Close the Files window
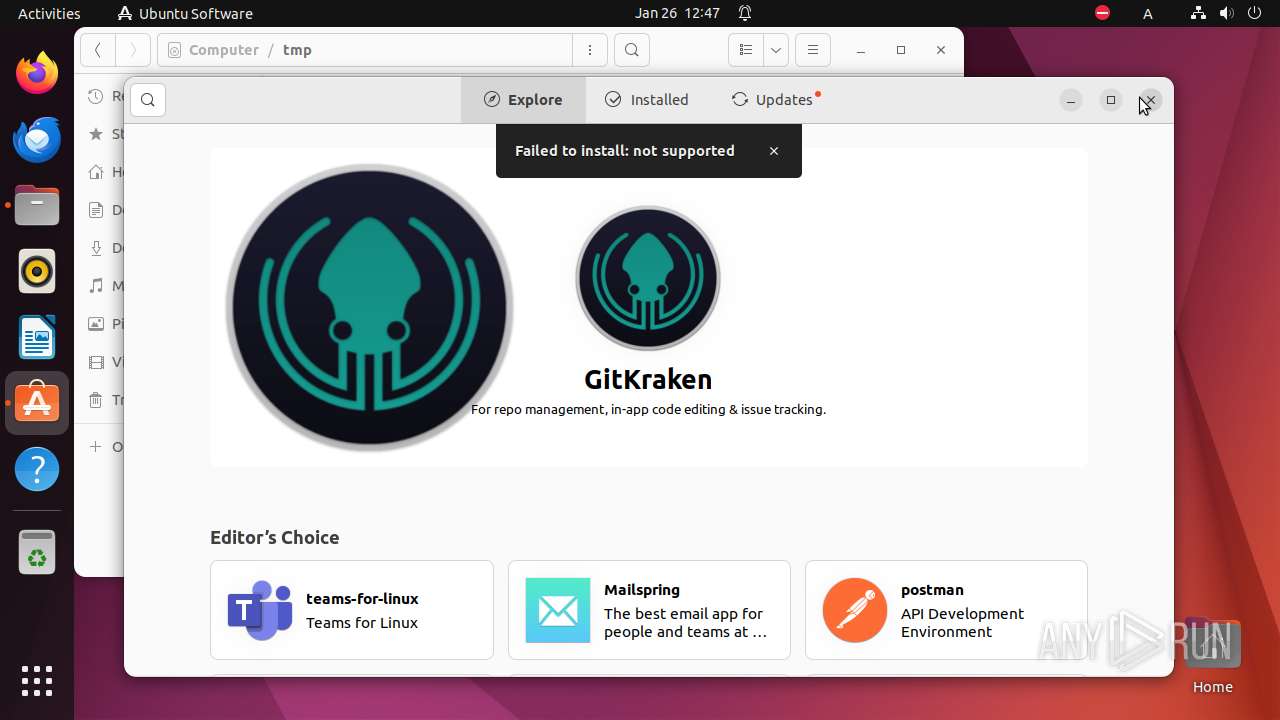Screen dimensions: 1280x720 [x=941, y=50]
